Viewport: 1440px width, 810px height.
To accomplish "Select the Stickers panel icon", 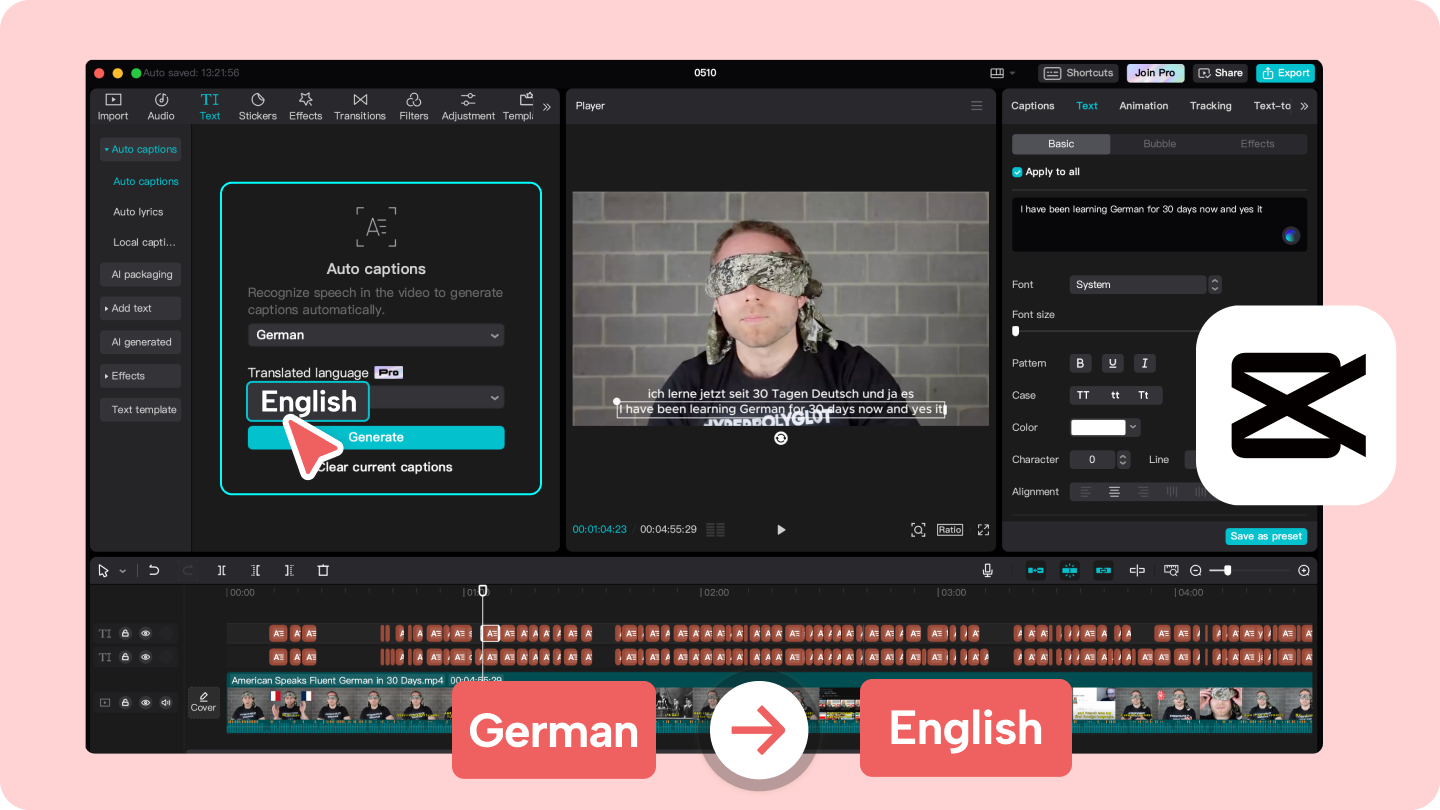I will [257, 105].
